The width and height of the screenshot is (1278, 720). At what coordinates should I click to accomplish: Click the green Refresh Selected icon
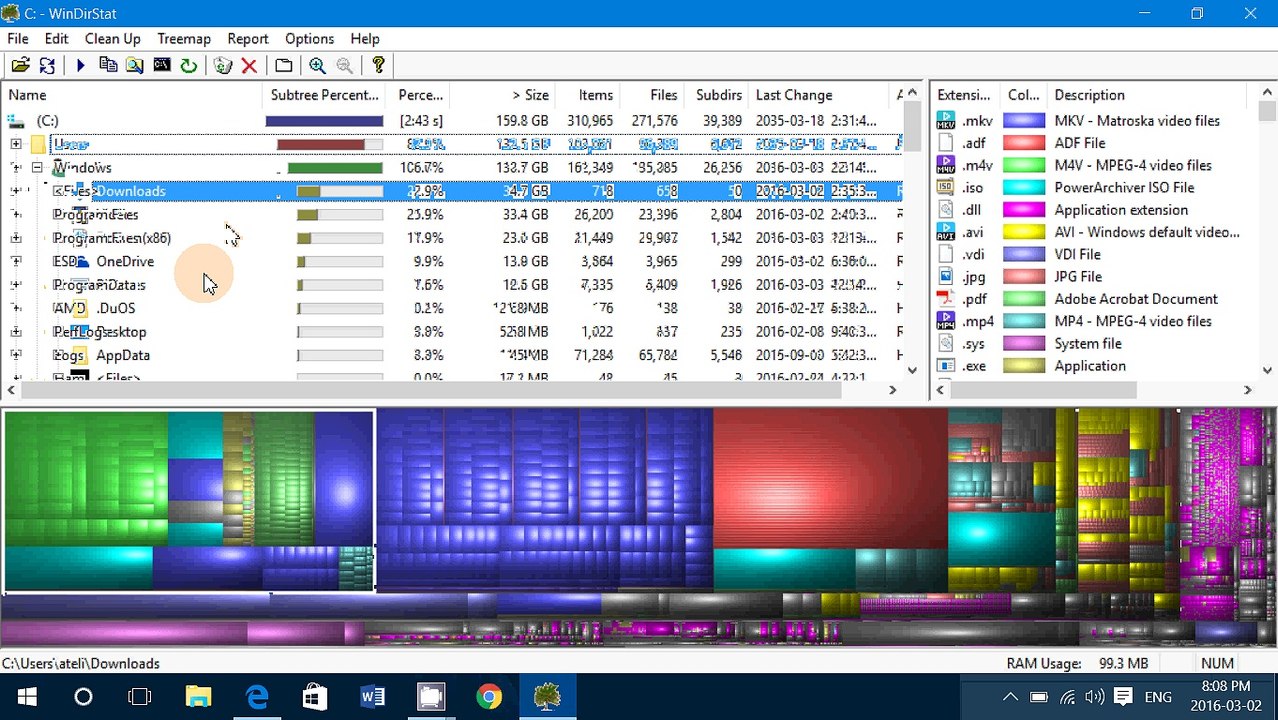pos(188,65)
